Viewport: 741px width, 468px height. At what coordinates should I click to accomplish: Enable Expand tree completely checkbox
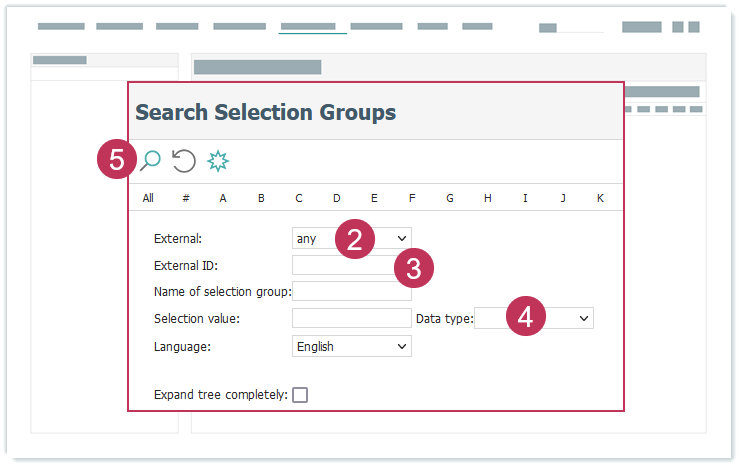point(300,395)
